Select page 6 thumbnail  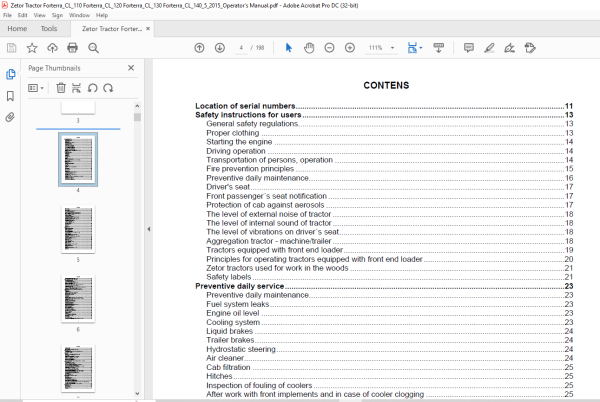pos(78,299)
